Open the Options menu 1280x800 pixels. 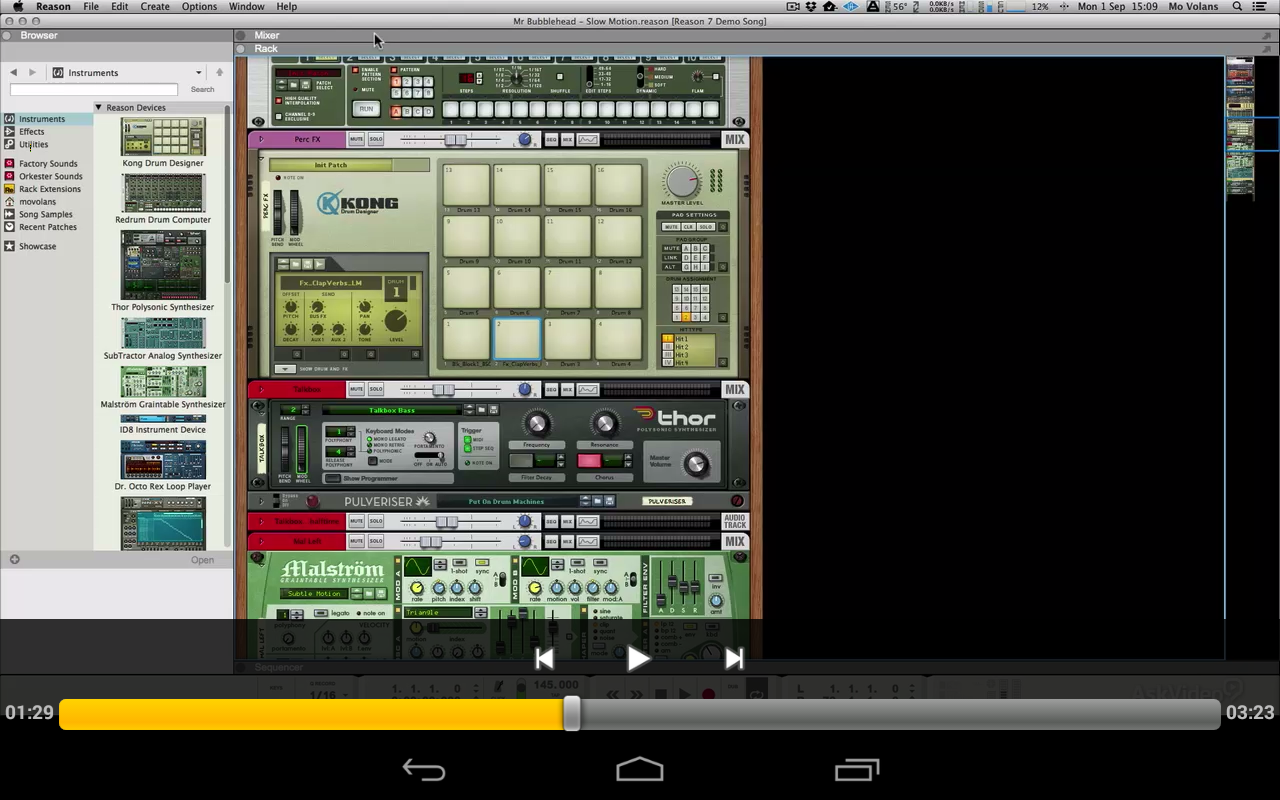(x=199, y=6)
